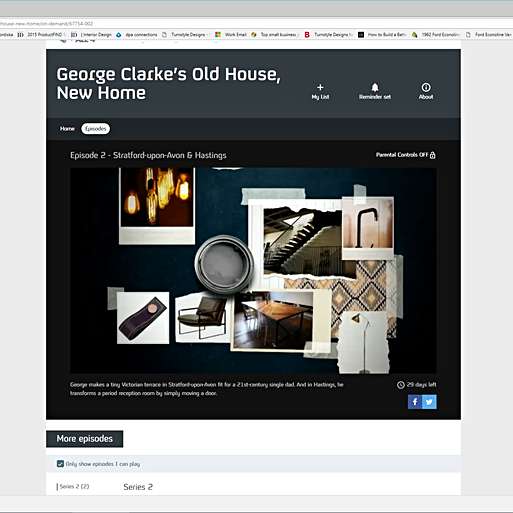
Task: Click the browser address bar URL
Action: point(47,24)
